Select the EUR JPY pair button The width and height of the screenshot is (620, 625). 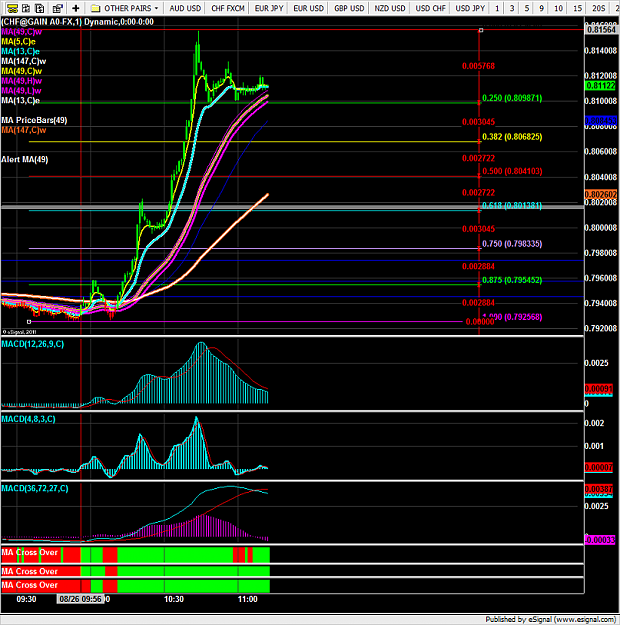coord(269,8)
